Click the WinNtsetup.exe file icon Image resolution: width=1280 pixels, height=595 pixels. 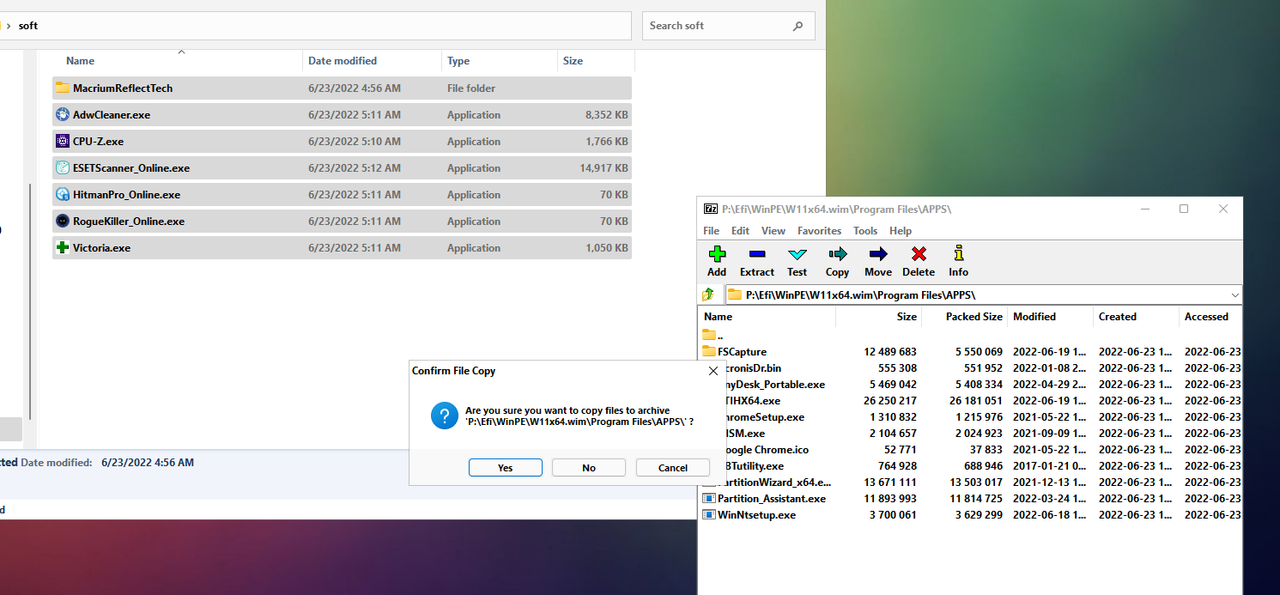[709, 515]
